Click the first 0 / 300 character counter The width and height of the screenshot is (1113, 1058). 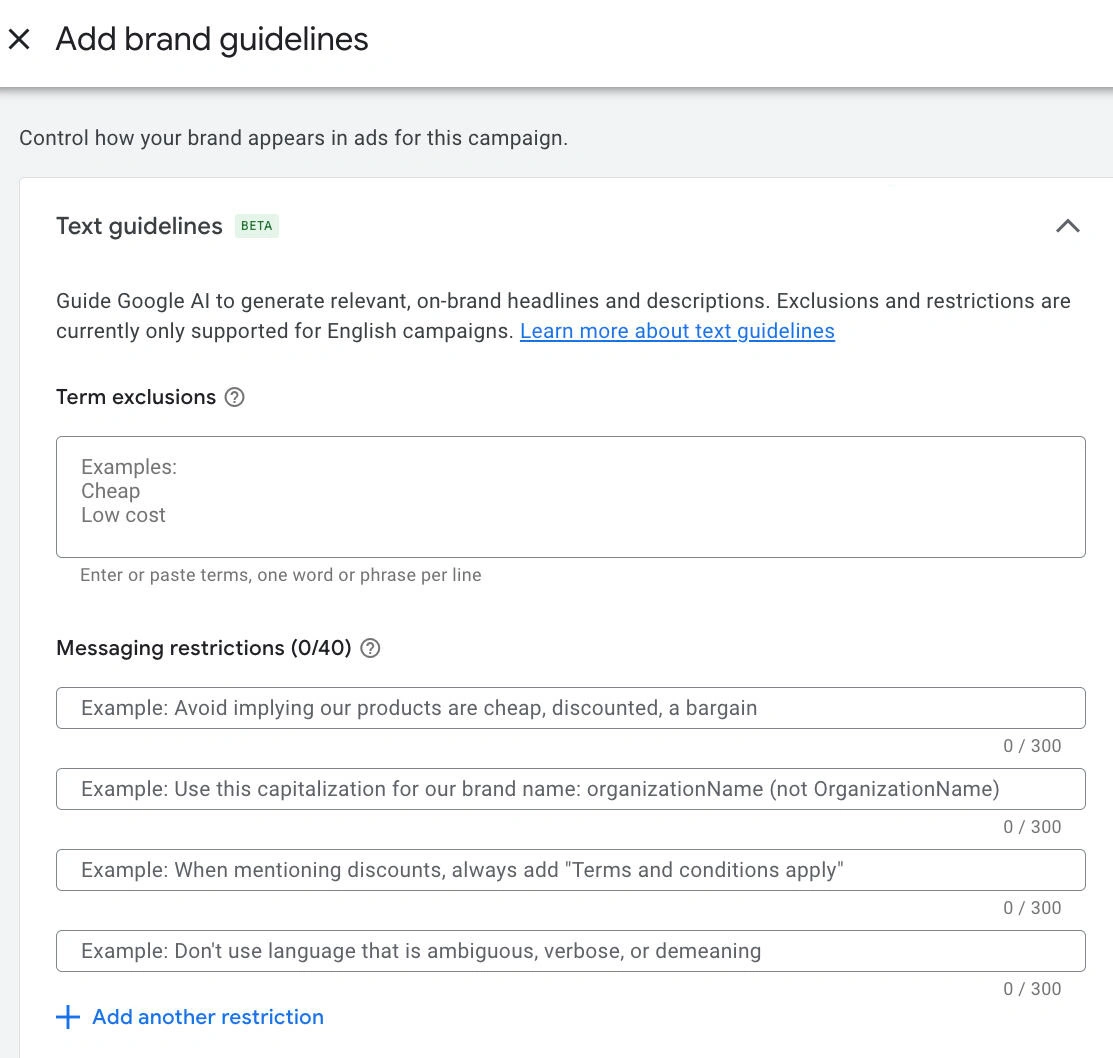click(1032, 746)
